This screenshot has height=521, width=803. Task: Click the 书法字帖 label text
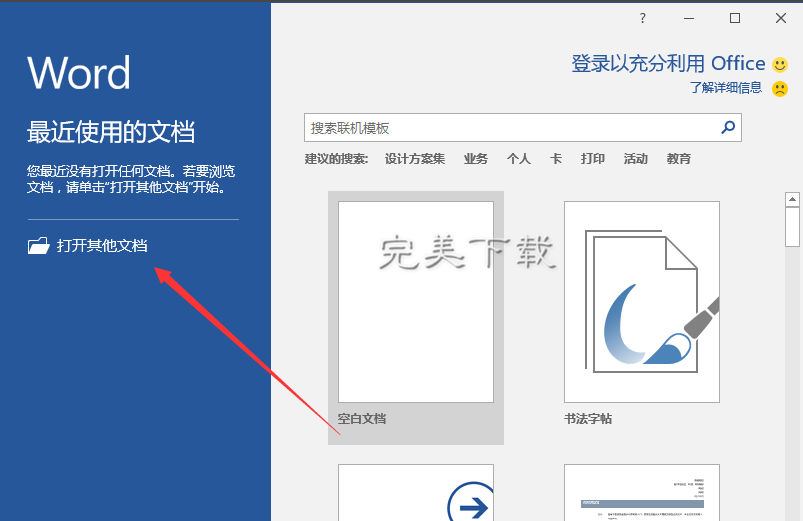click(x=588, y=419)
